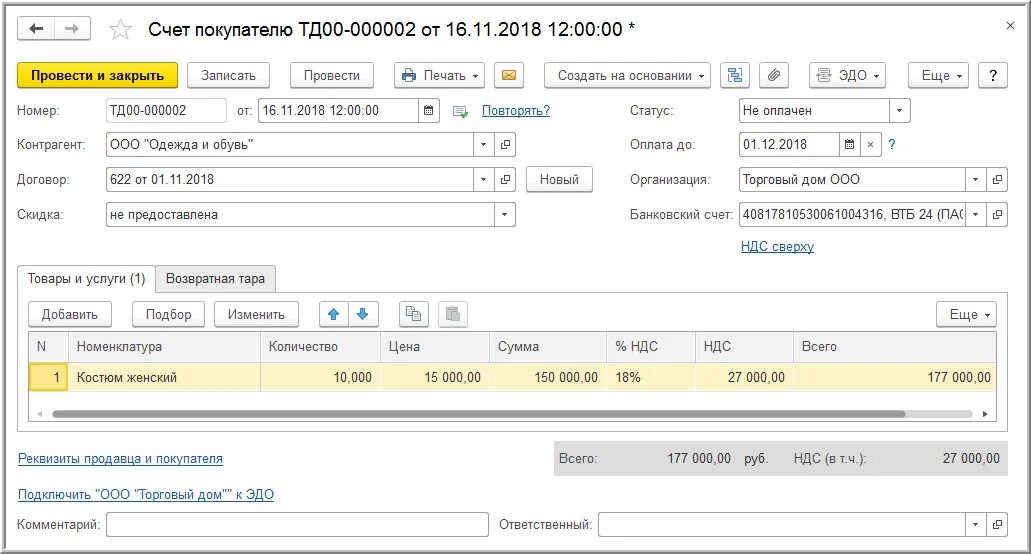Click scrollbar right arrow in table

984,414
